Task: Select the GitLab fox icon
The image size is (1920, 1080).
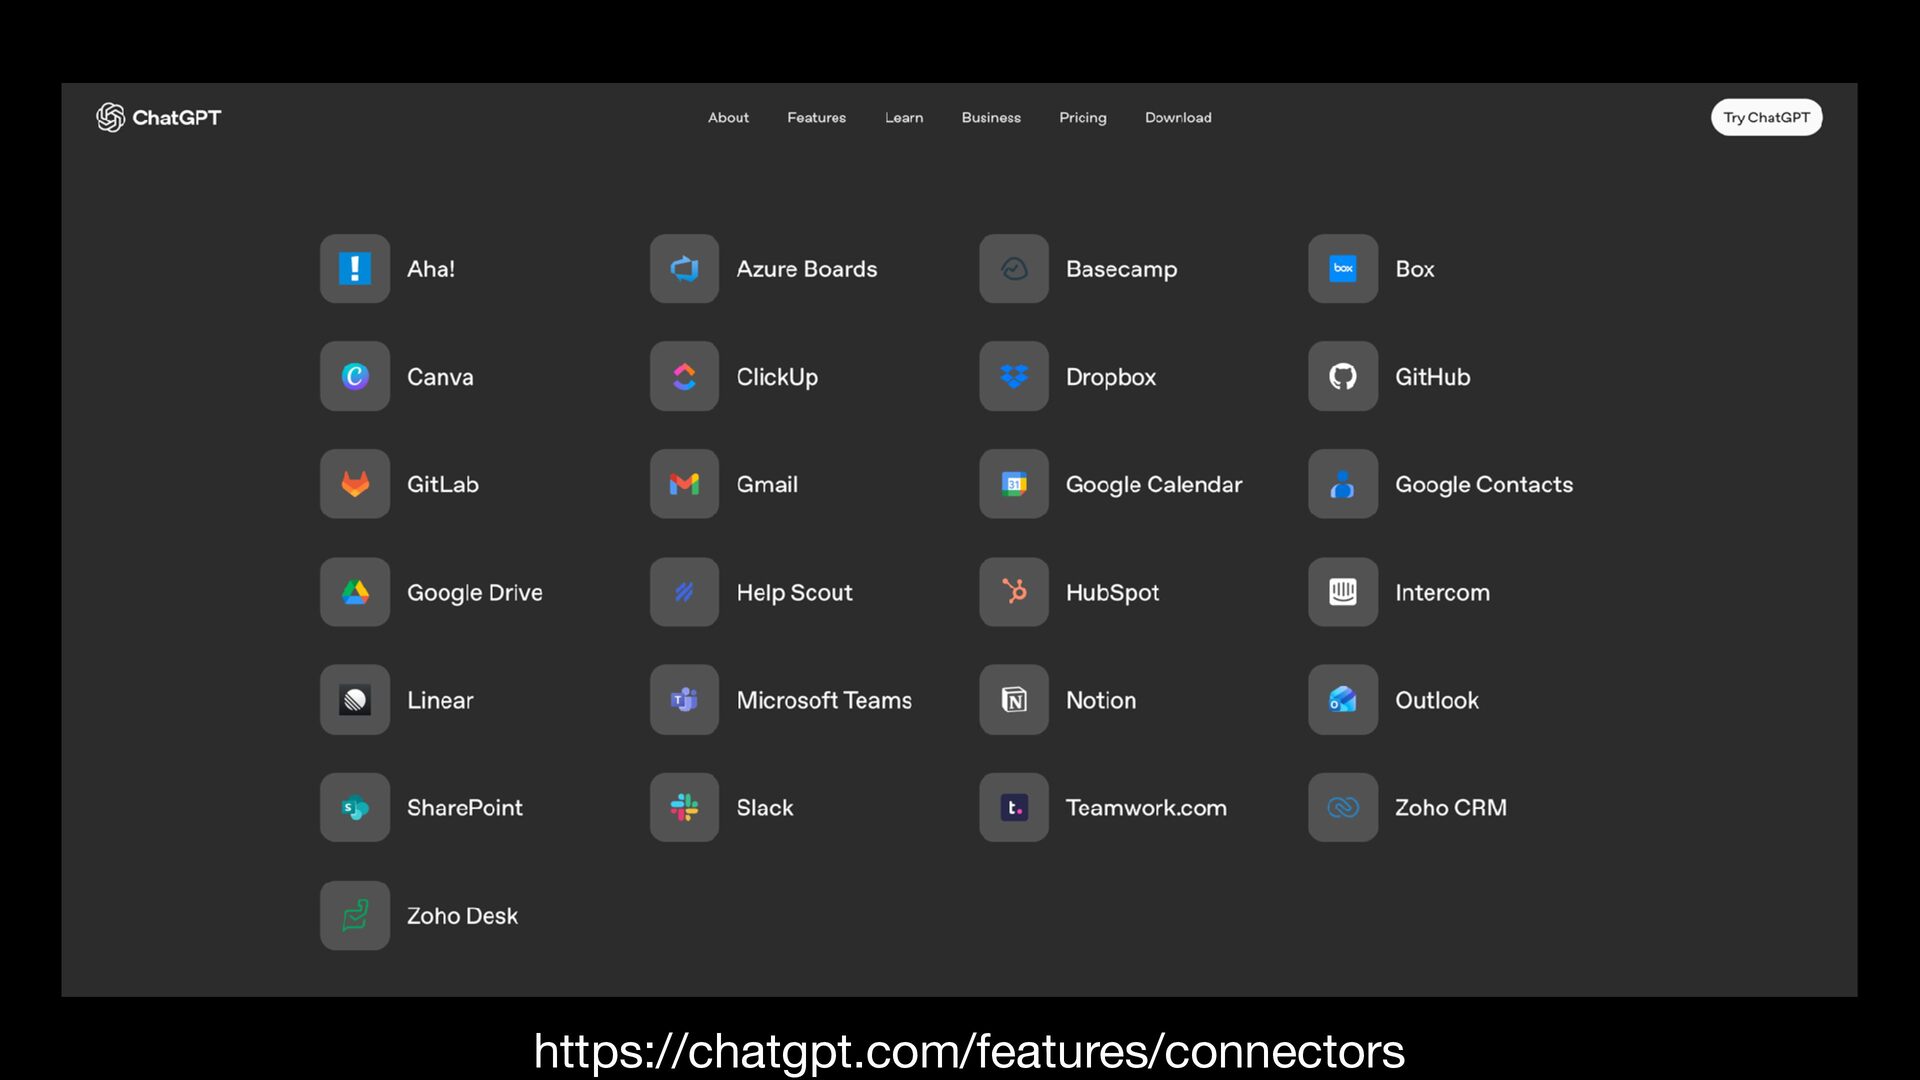Action: [x=354, y=484]
